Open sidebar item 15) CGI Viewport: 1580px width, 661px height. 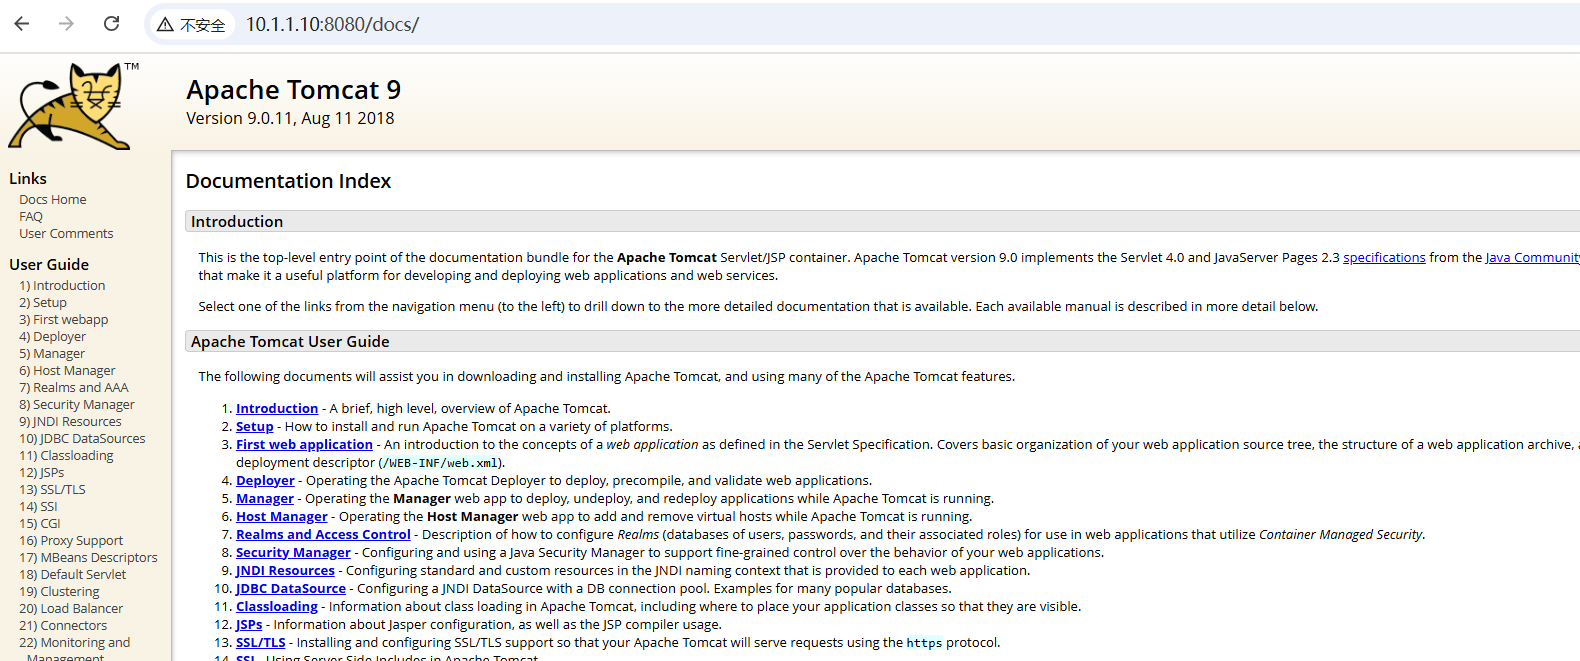[40, 524]
